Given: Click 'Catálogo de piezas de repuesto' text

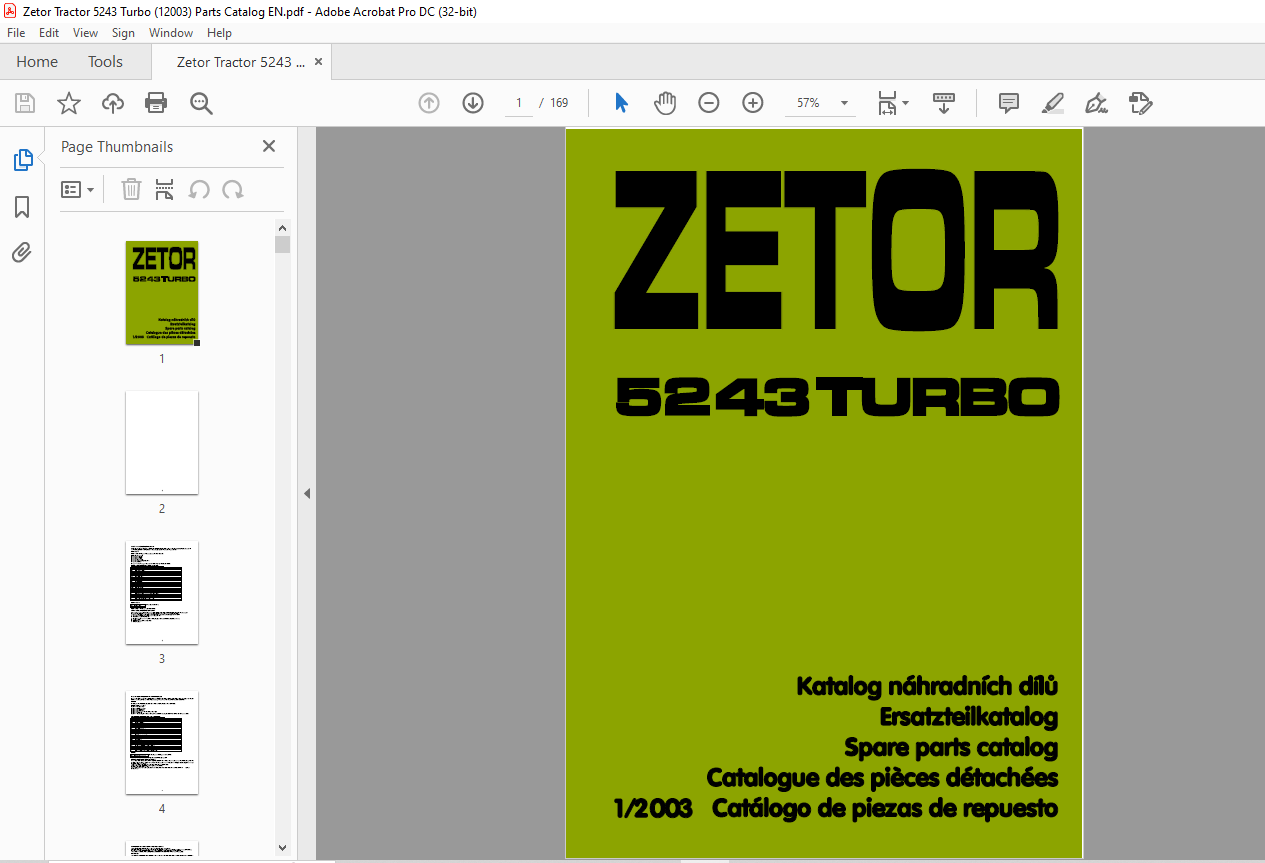Looking at the screenshot, I should point(885,808).
